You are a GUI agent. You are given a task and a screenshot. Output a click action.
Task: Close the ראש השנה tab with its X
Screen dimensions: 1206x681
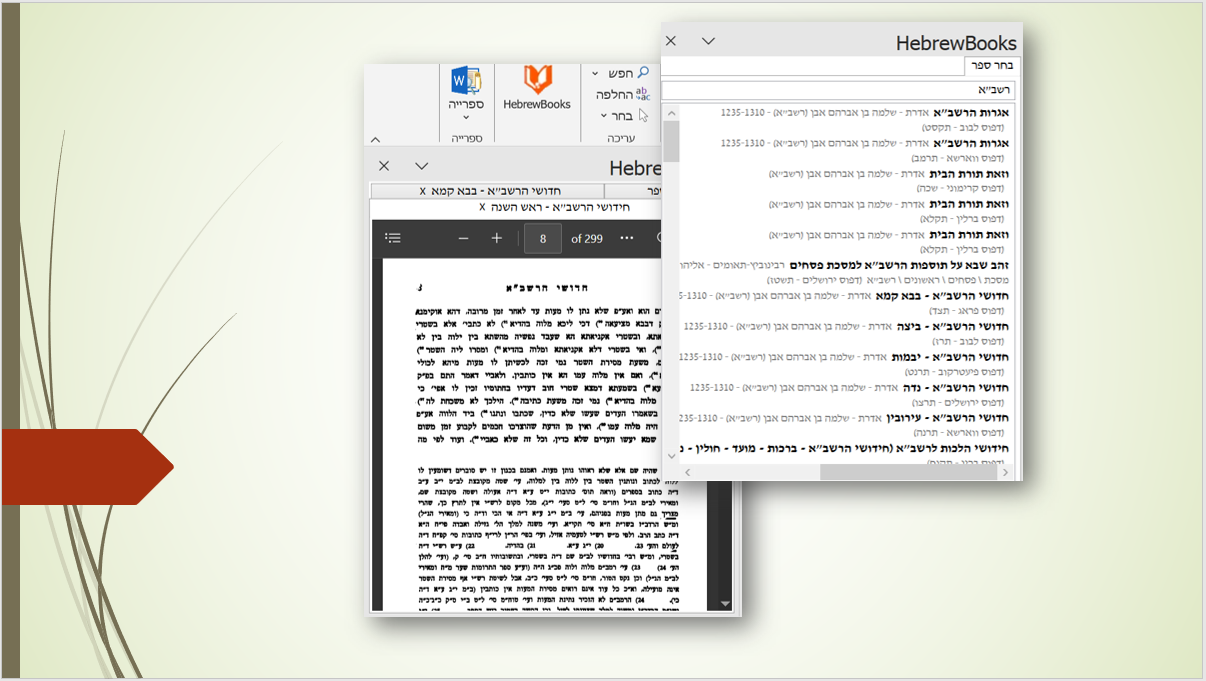(482, 207)
